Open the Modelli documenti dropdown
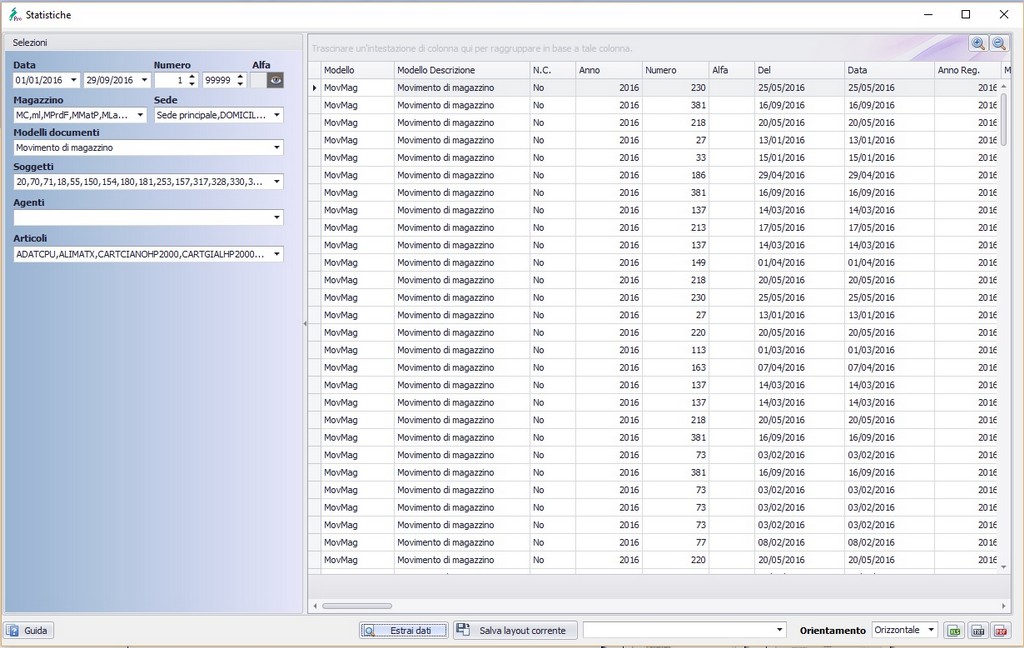 tap(277, 148)
